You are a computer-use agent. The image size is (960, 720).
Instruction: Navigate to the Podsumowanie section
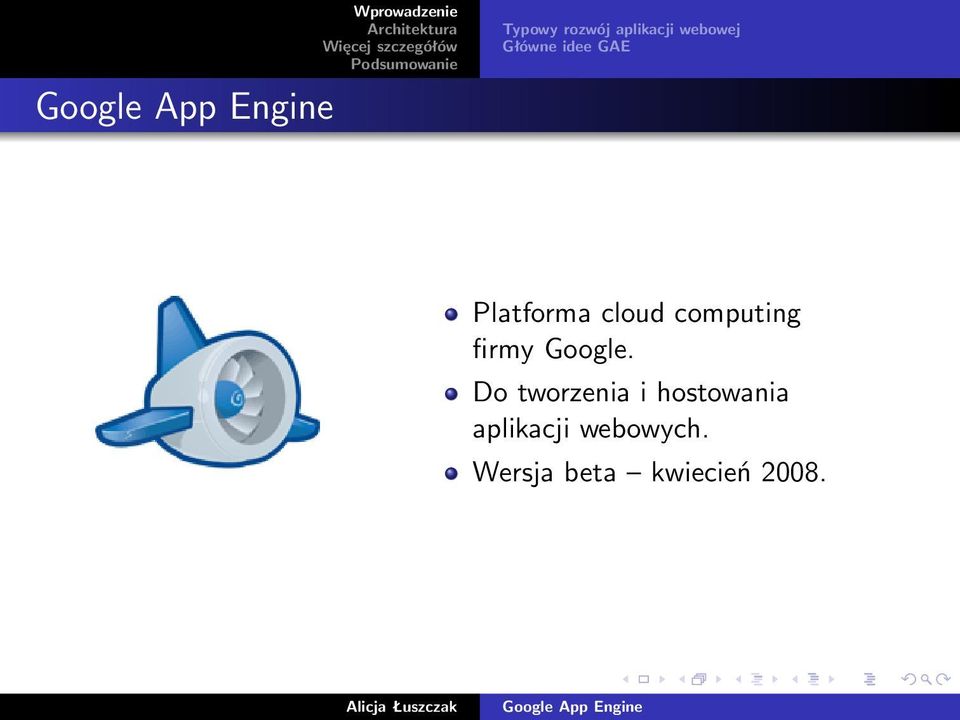(x=404, y=64)
